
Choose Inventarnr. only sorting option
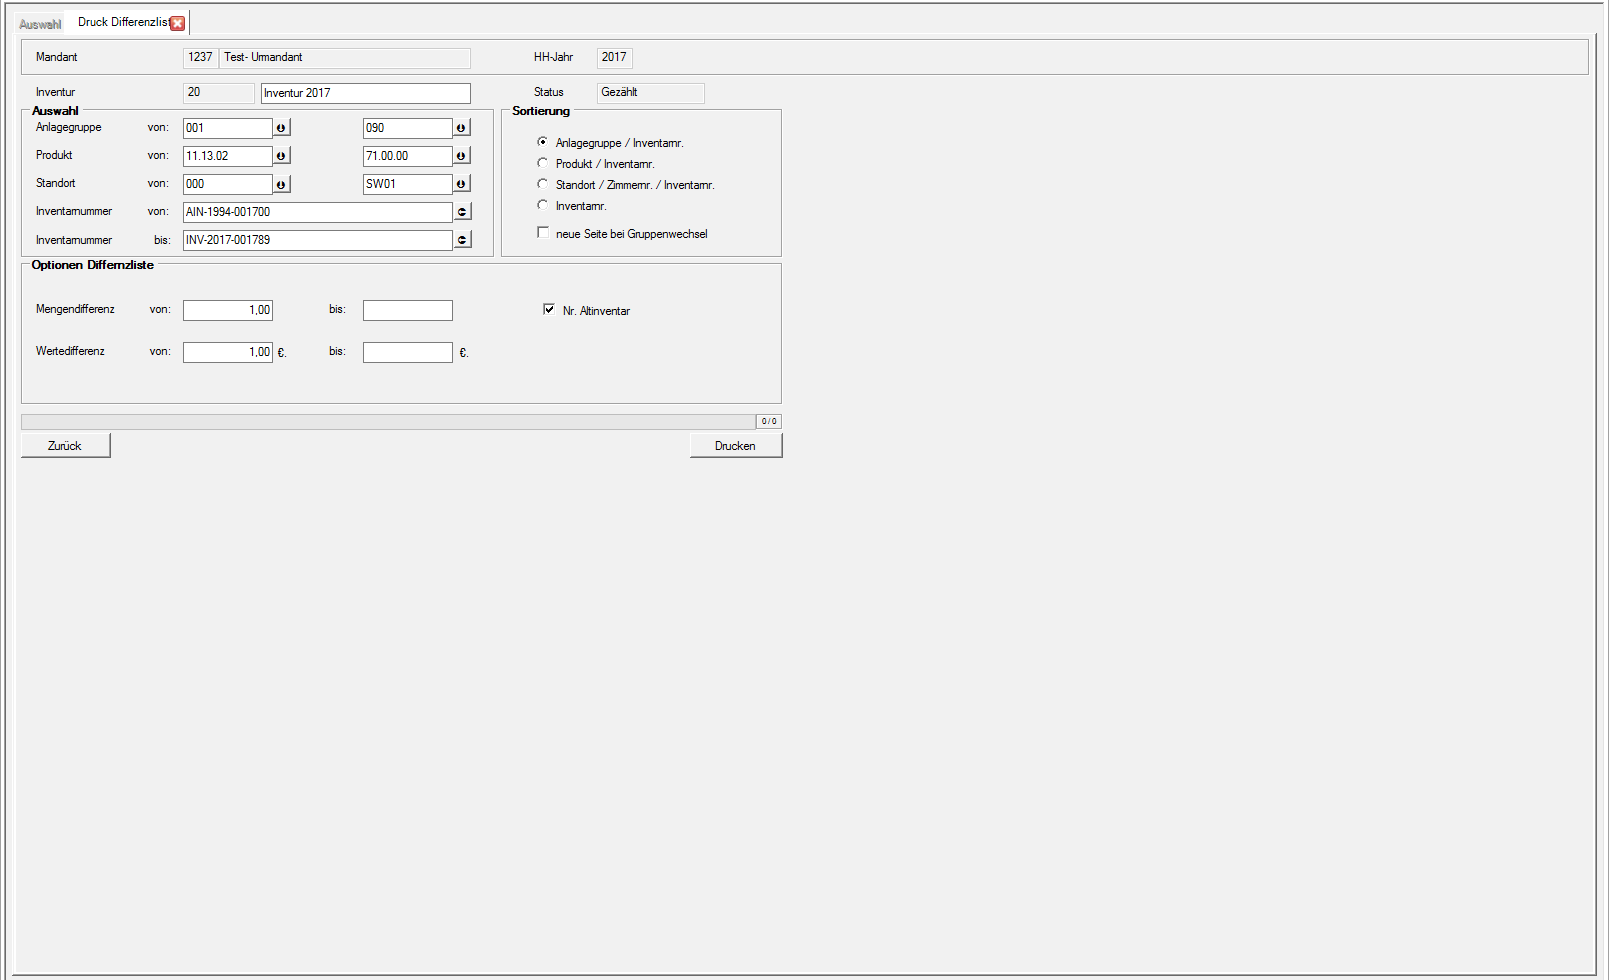[x=543, y=205]
